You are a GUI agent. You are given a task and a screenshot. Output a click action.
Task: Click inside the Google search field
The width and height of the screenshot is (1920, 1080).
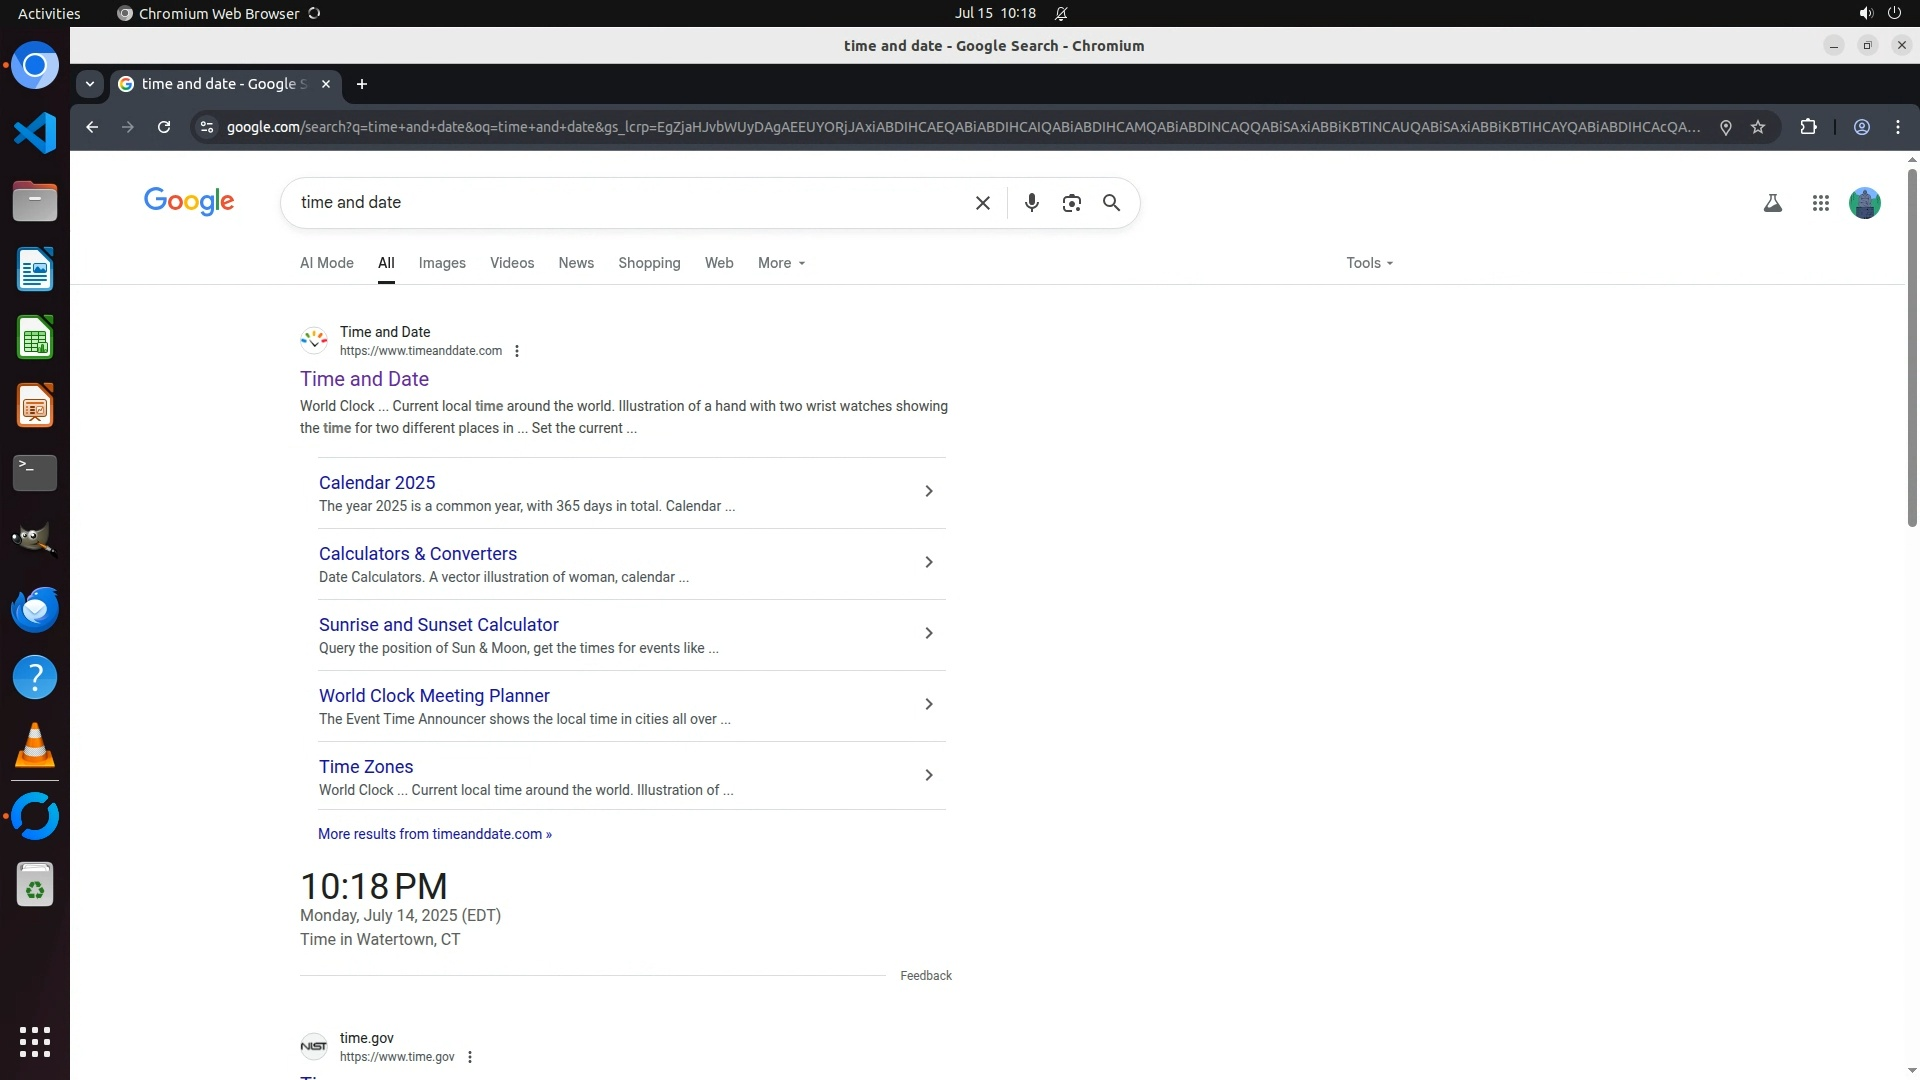tap(630, 203)
